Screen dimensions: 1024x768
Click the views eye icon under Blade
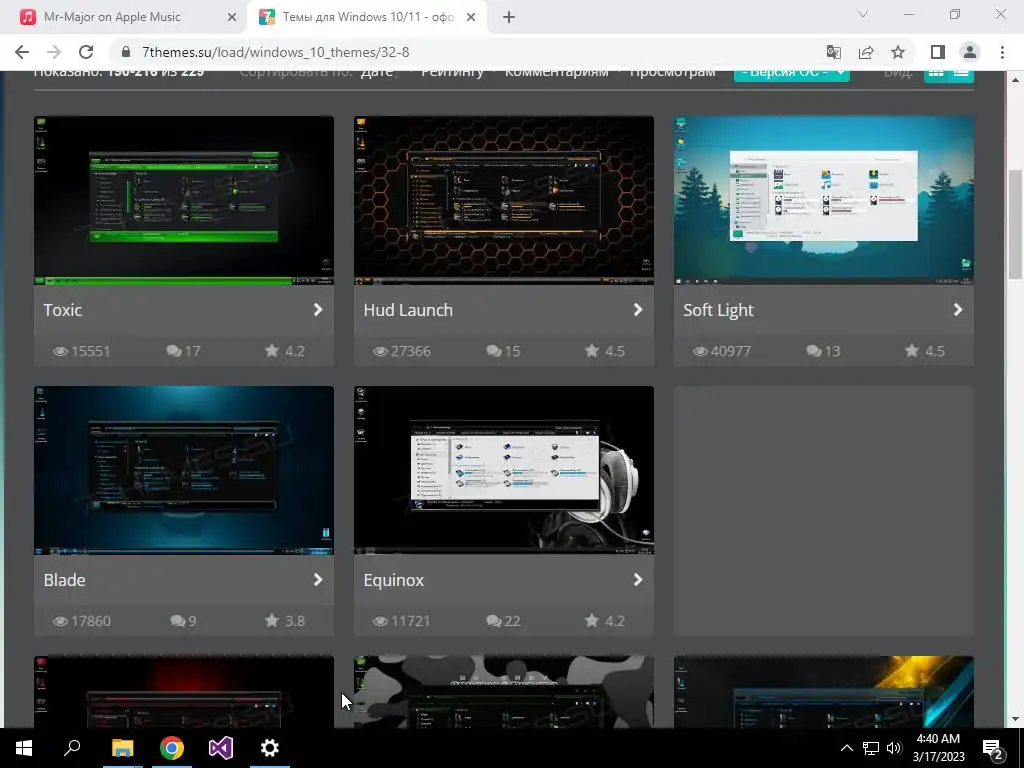click(60, 621)
